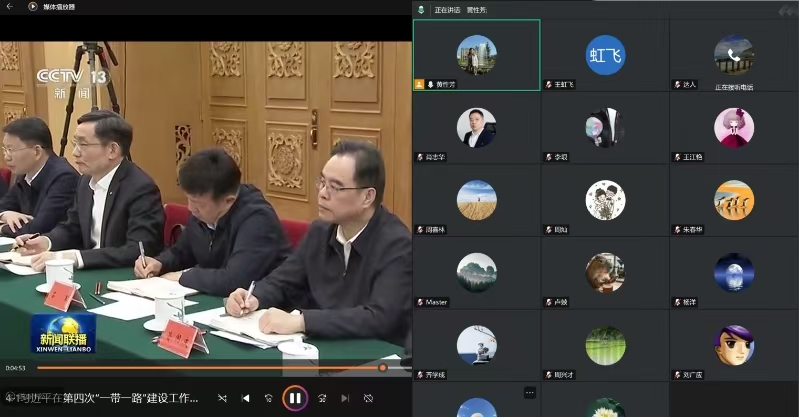
Task: Click the fast-forward button right of pause
Action: click(x=320, y=398)
